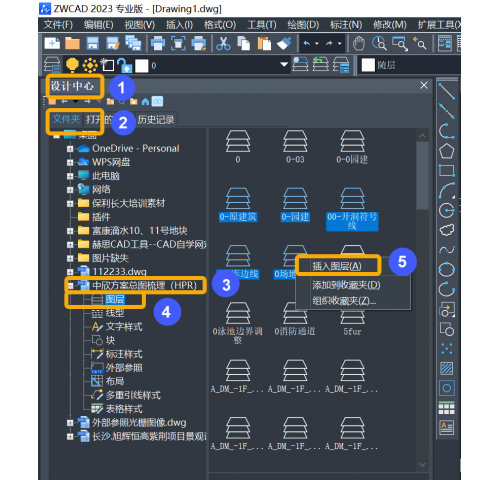Select the Polygon draw tool

447,151
